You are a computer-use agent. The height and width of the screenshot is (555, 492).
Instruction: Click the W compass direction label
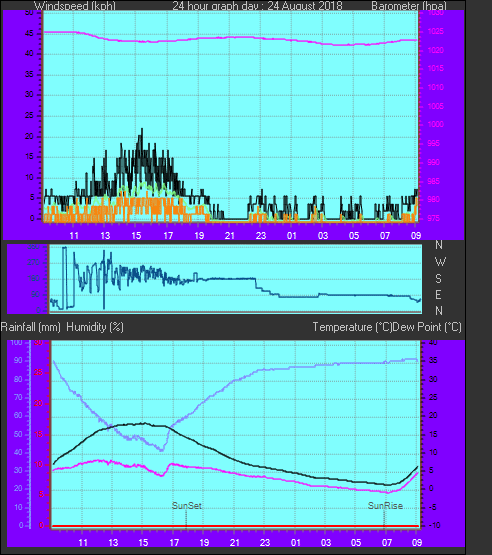point(440,262)
